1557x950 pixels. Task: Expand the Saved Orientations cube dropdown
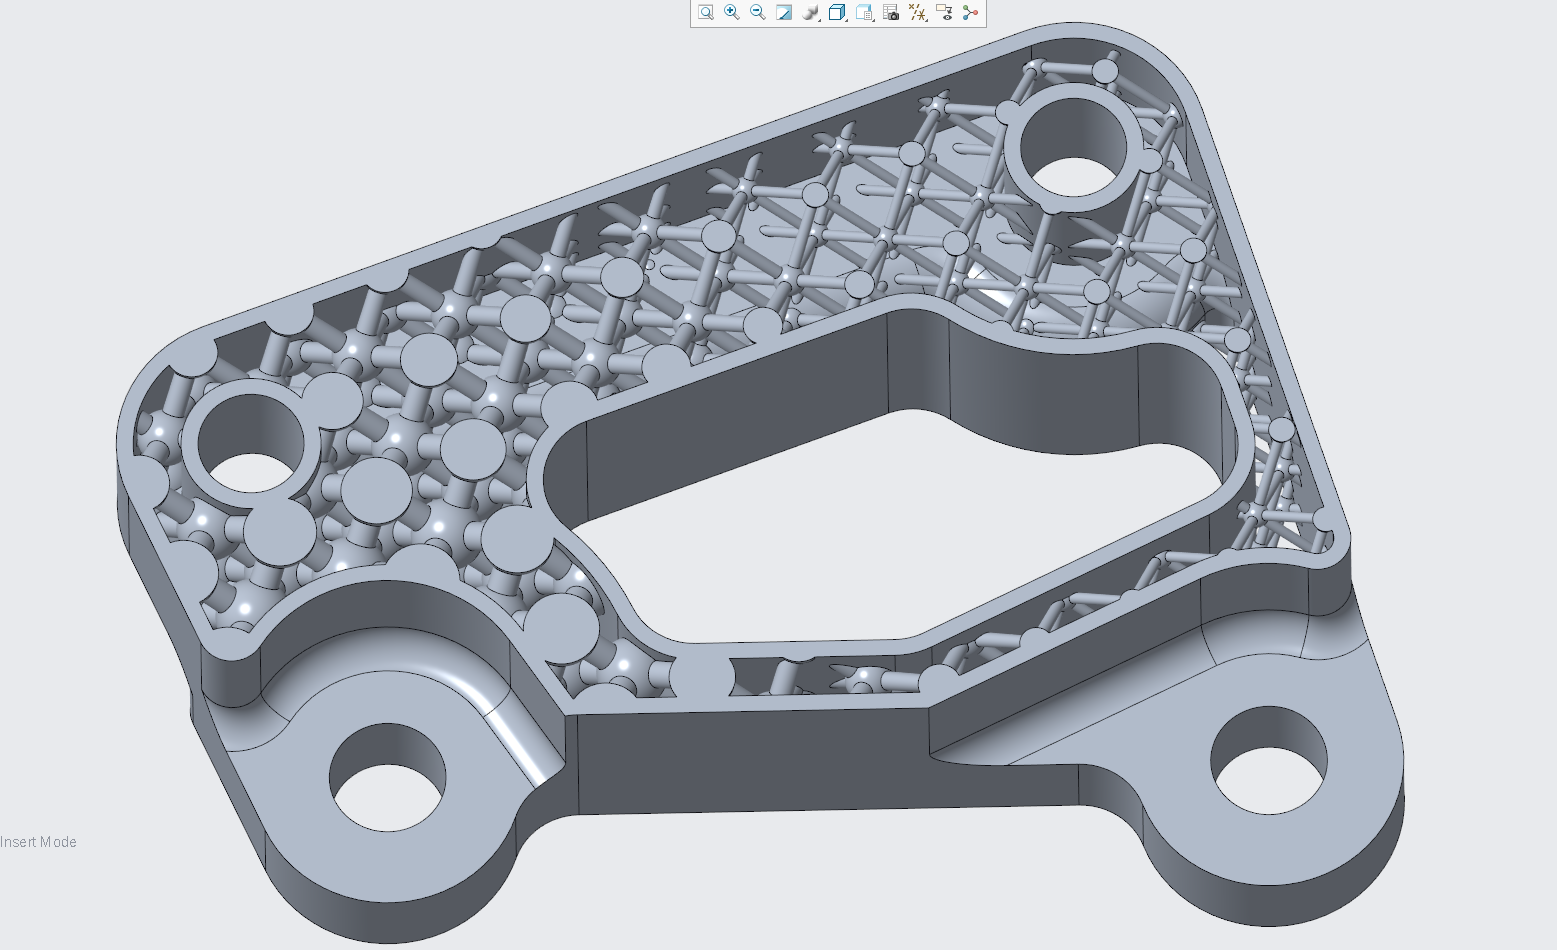coord(838,13)
